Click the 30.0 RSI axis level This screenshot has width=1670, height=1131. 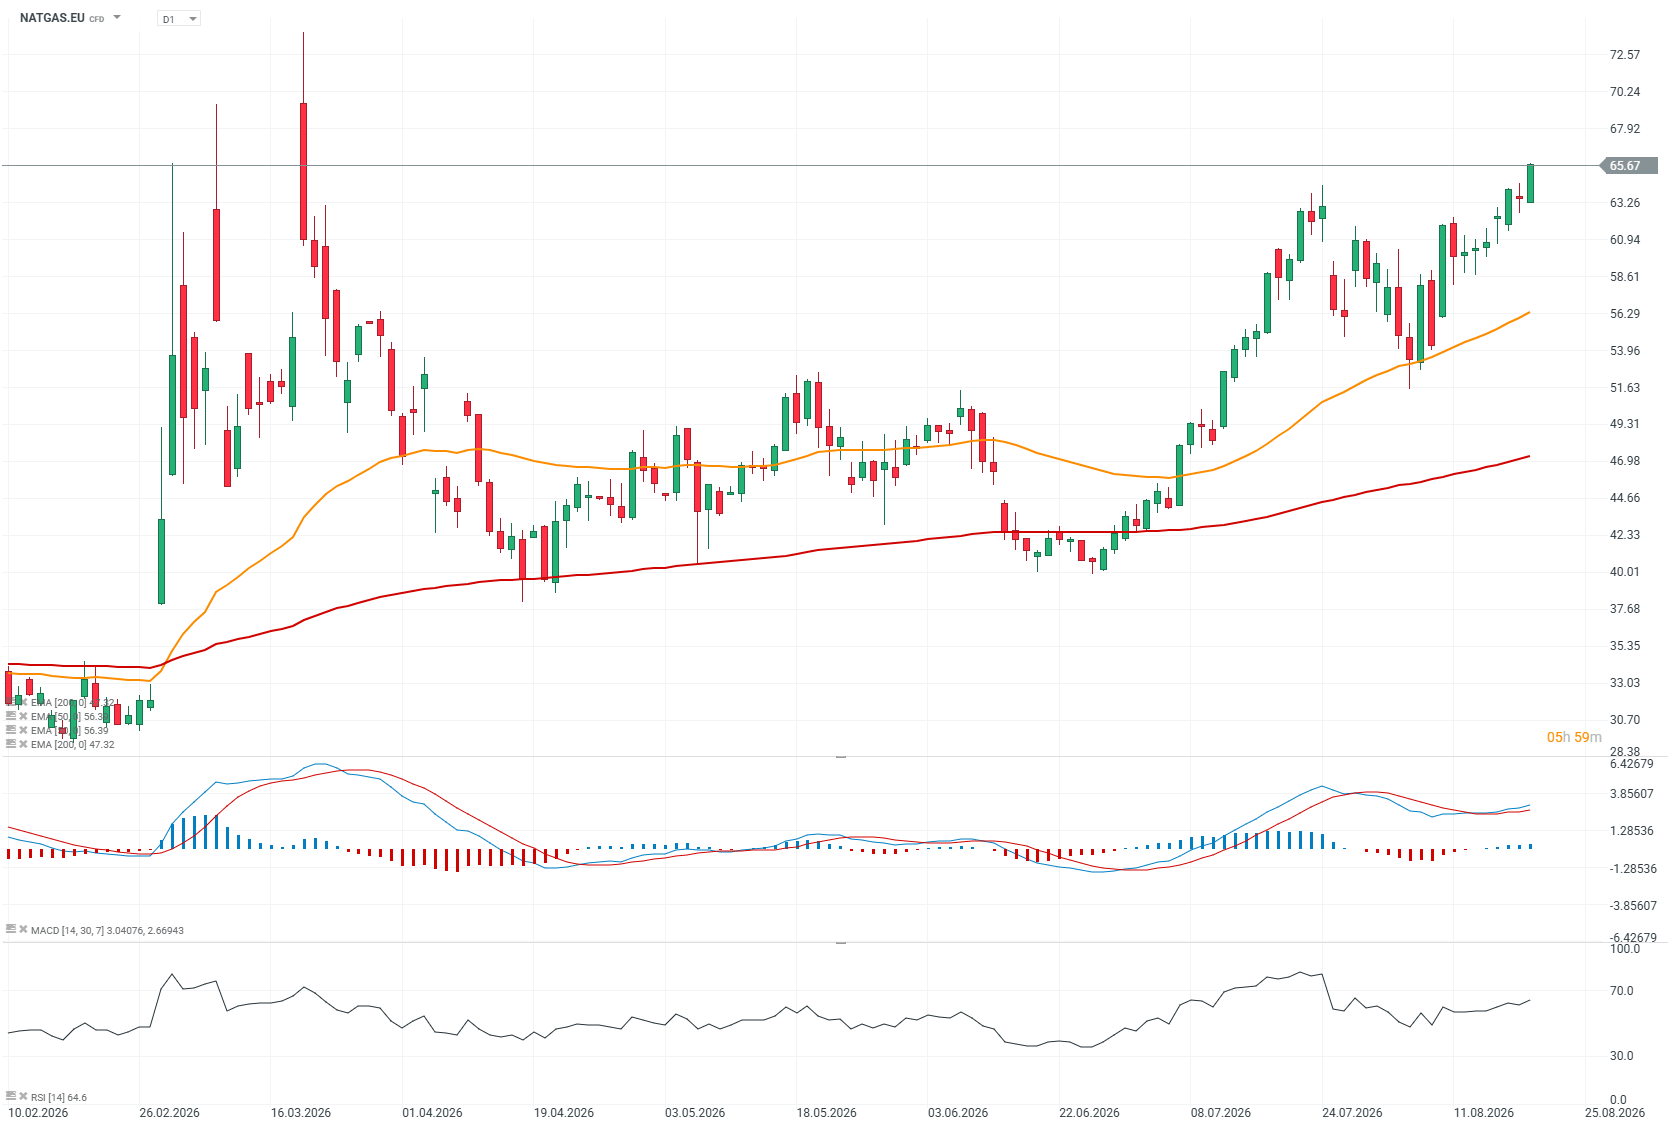click(1622, 1056)
